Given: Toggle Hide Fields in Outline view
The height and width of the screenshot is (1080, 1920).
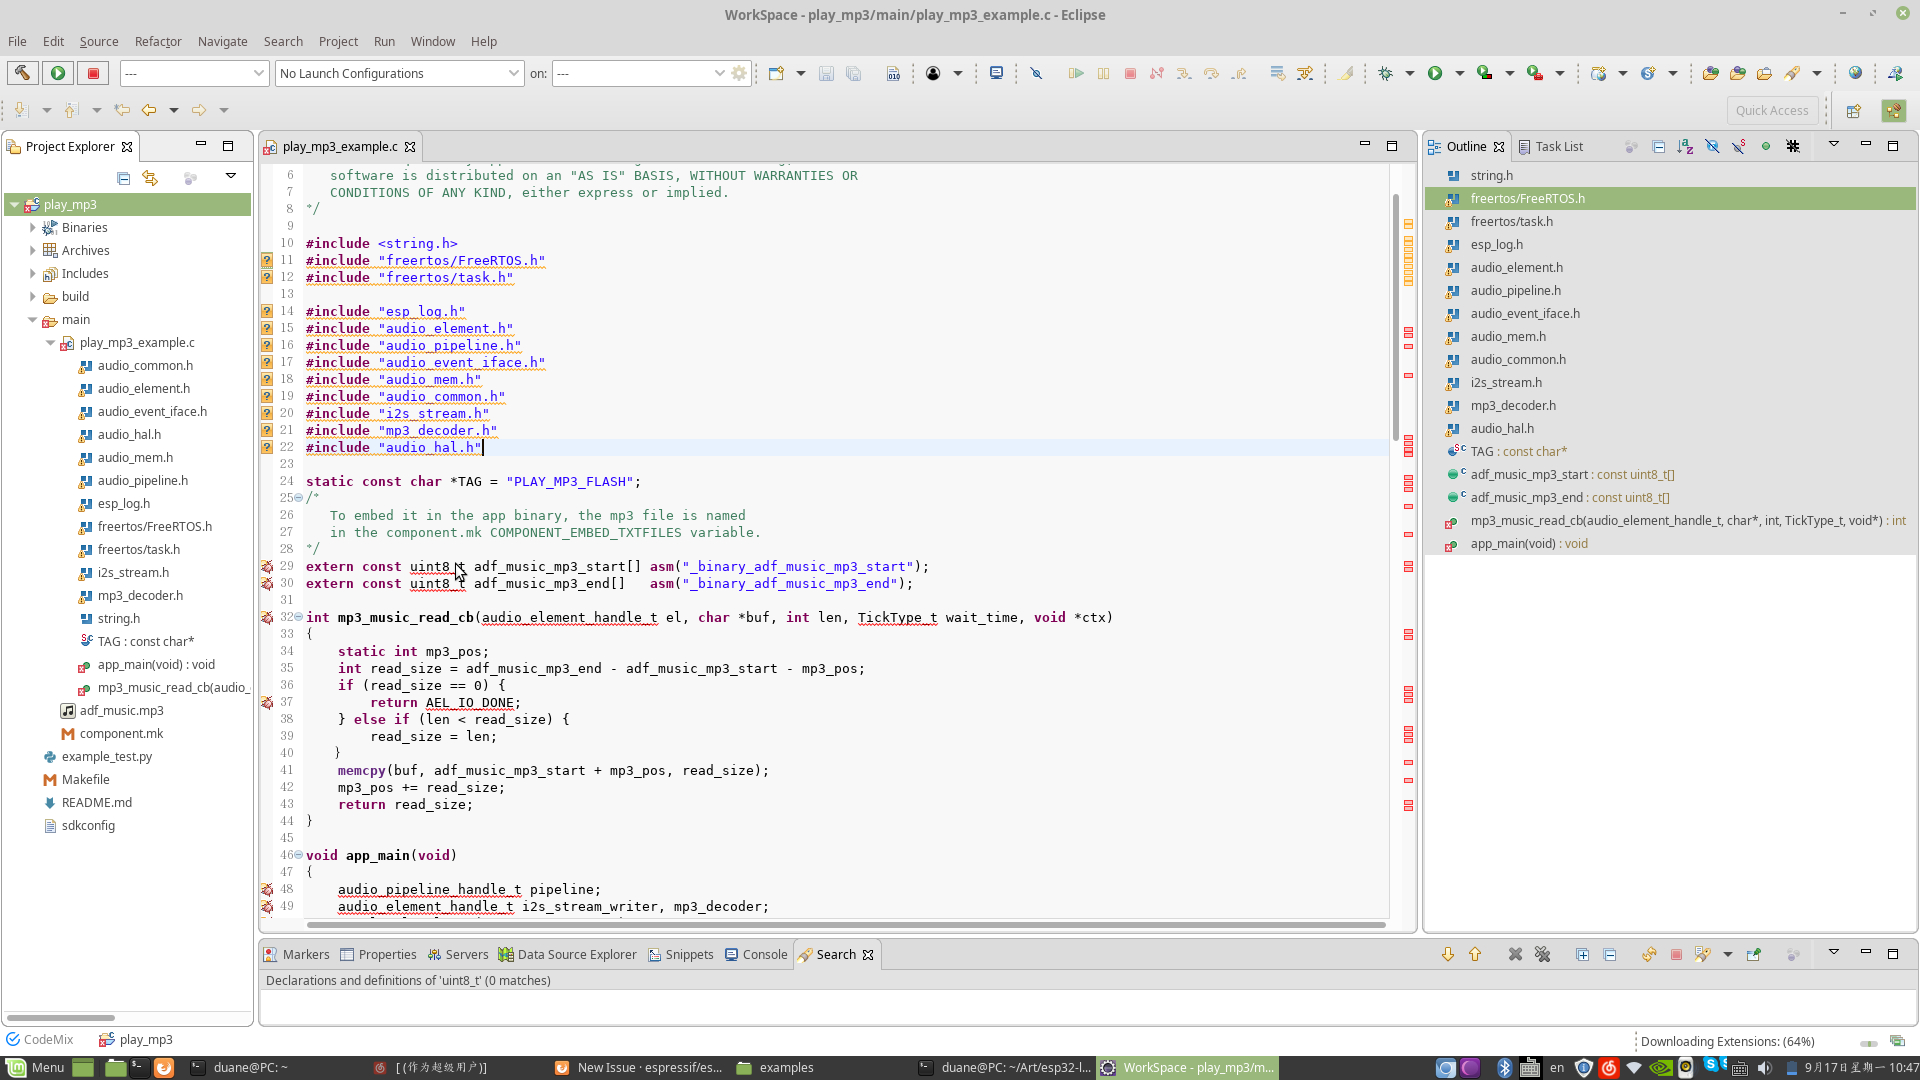Looking at the screenshot, I should coord(1712,146).
